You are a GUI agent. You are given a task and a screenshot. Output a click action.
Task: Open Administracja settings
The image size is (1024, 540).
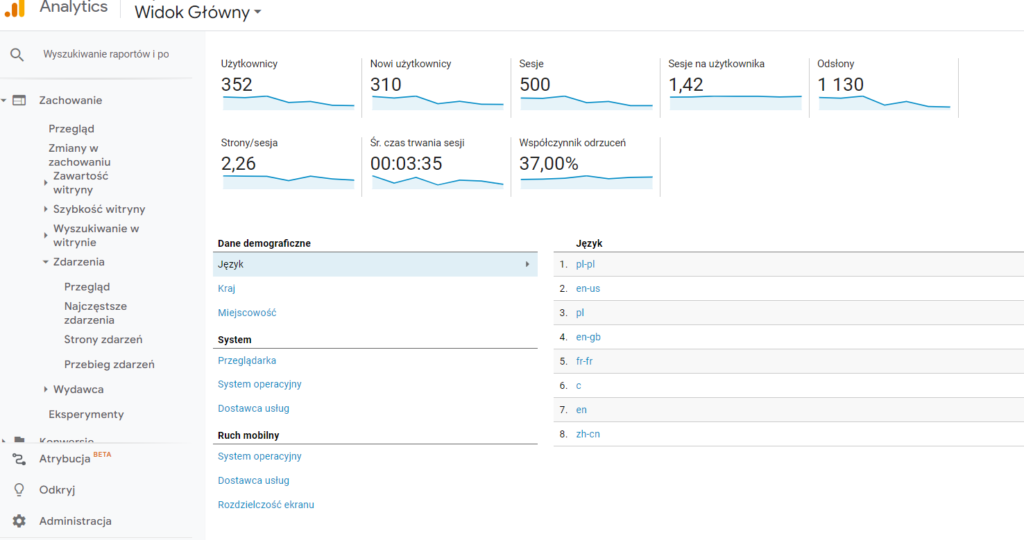[x=75, y=521]
